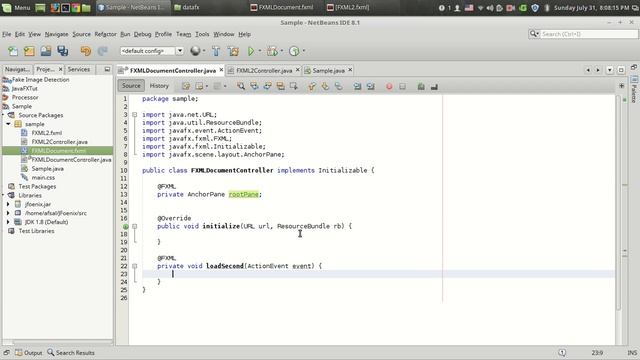Switch to the Navigator panel tab

coord(17,69)
